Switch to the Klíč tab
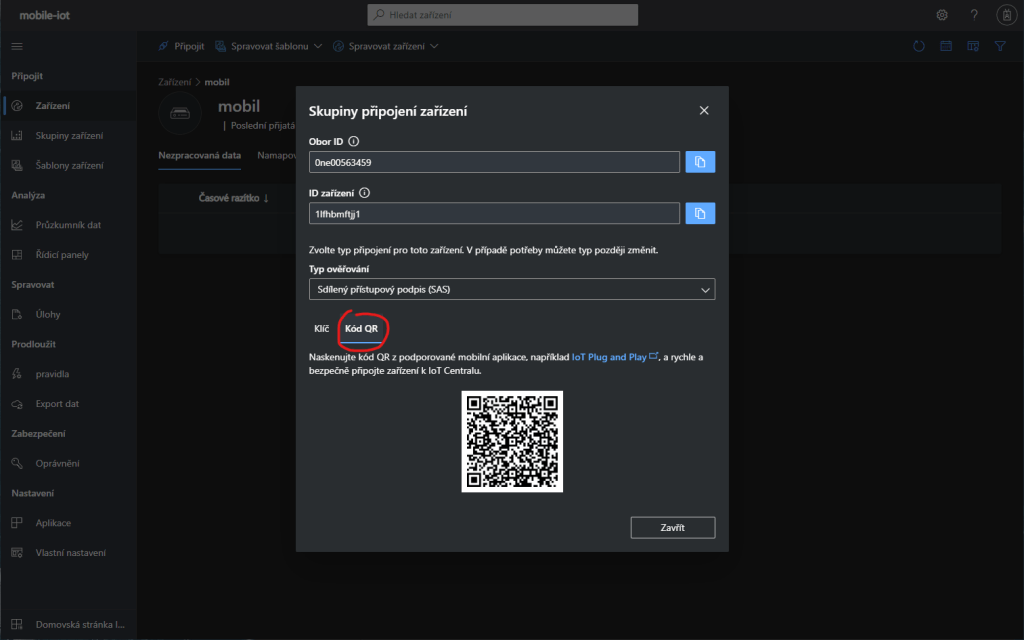The width and height of the screenshot is (1024, 640). click(321, 328)
